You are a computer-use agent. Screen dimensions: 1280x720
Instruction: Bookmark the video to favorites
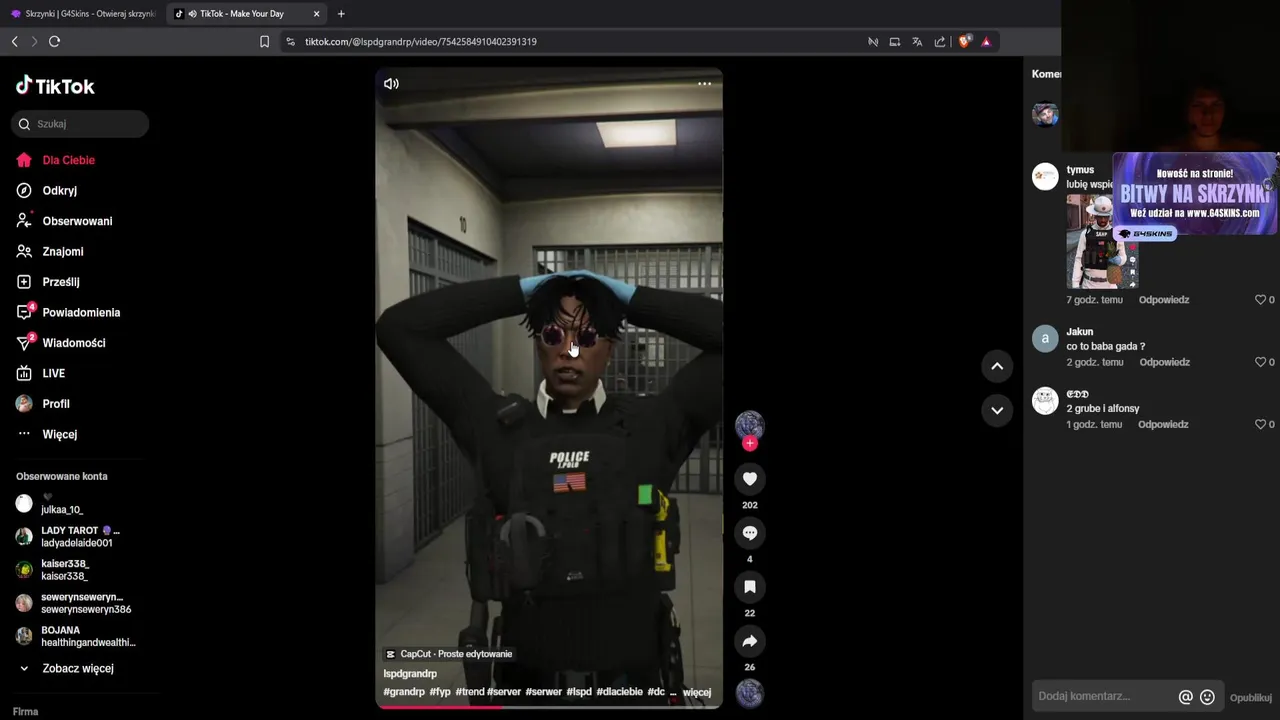coord(750,587)
